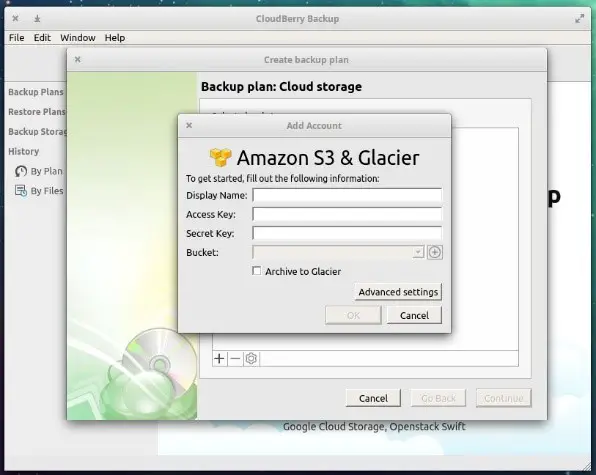Screen dimensions: 596x475
Task: Click the By Files history icon
Action: pyautogui.click(x=21, y=191)
